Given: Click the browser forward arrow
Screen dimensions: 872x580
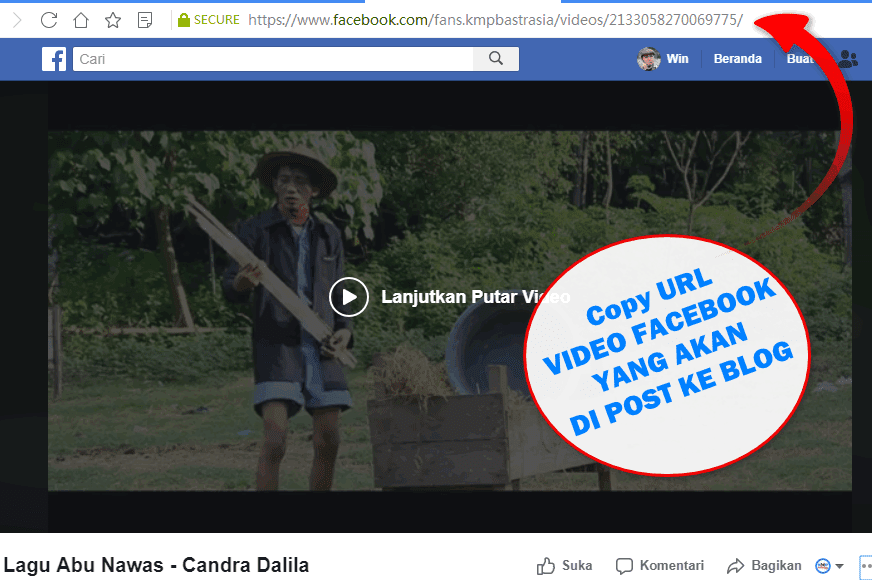Looking at the screenshot, I should (x=17, y=21).
